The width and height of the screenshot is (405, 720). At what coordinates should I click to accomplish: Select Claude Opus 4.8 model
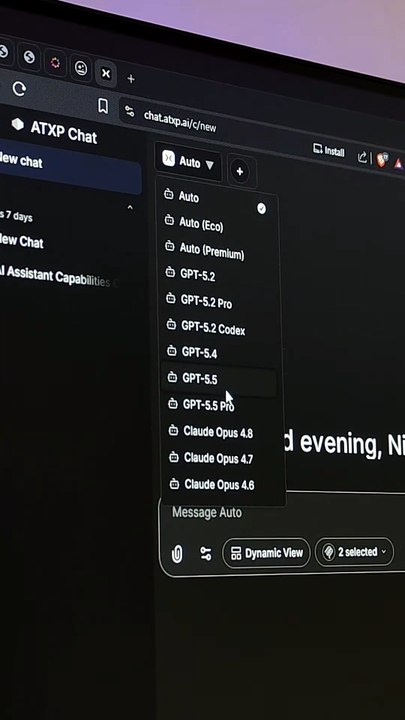pyautogui.click(x=222, y=432)
